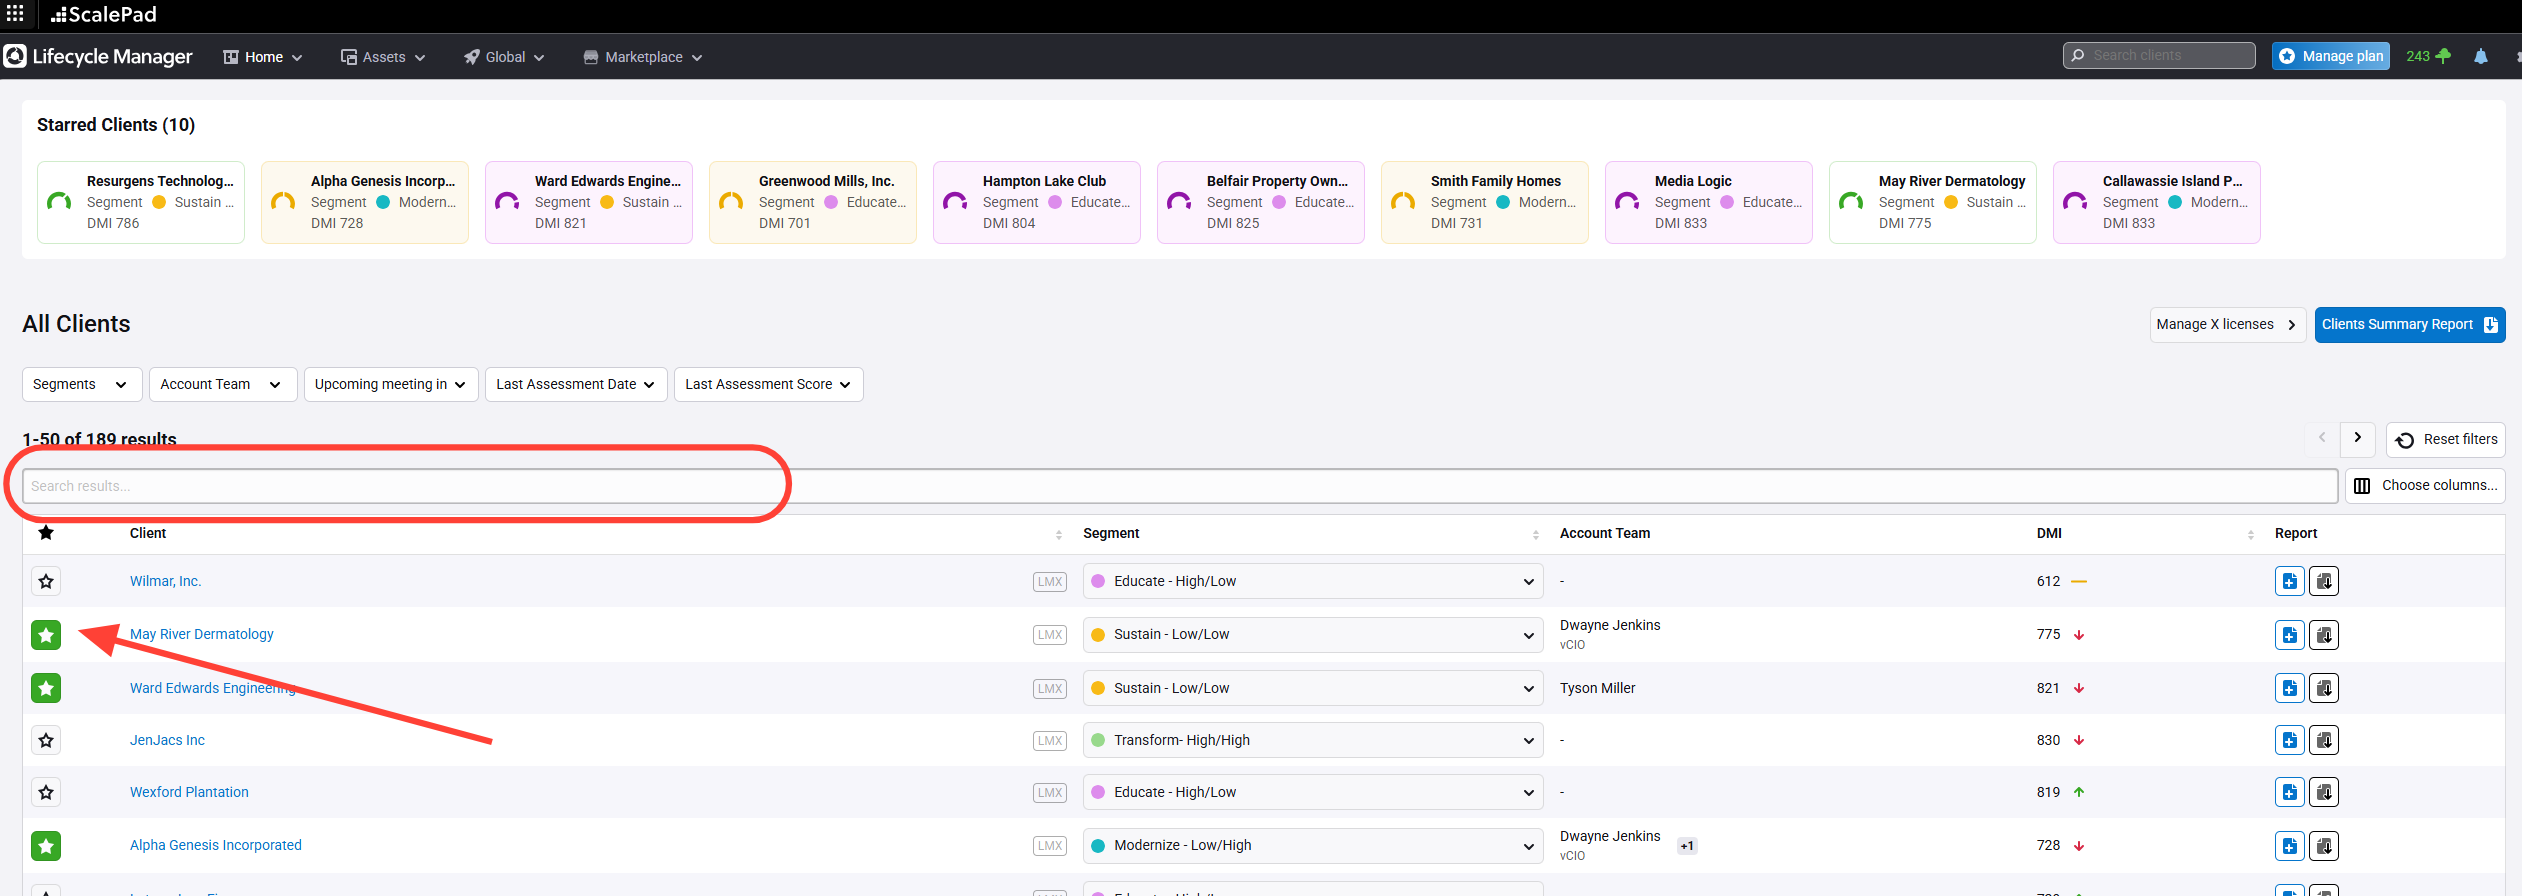This screenshot has width=2522, height=896.
Task: Click the notifications bell icon
Action: [2480, 57]
